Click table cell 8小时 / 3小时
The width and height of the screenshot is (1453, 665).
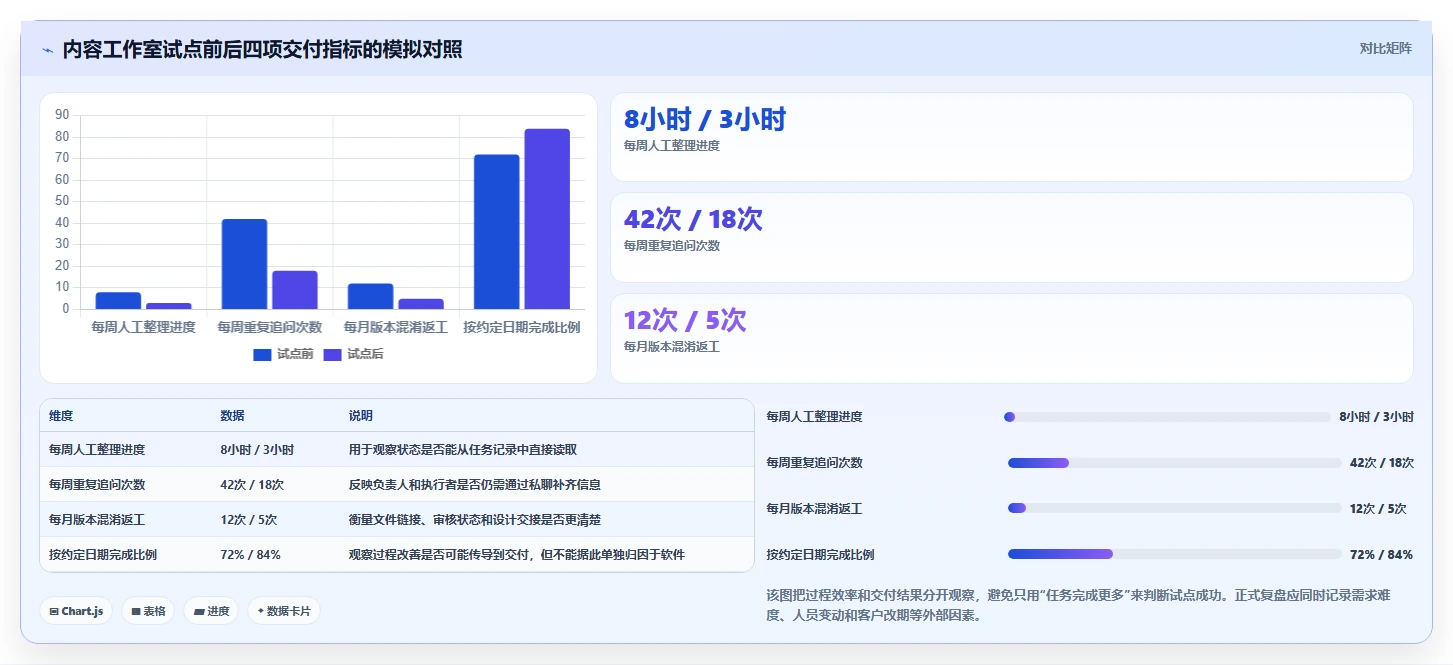coord(257,450)
